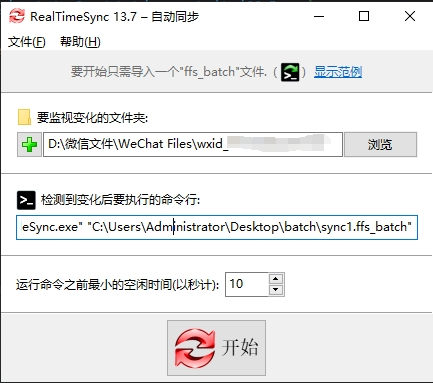
Task: Click the RealTimeSync title bar app icon
Action: click(x=17, y=16)
